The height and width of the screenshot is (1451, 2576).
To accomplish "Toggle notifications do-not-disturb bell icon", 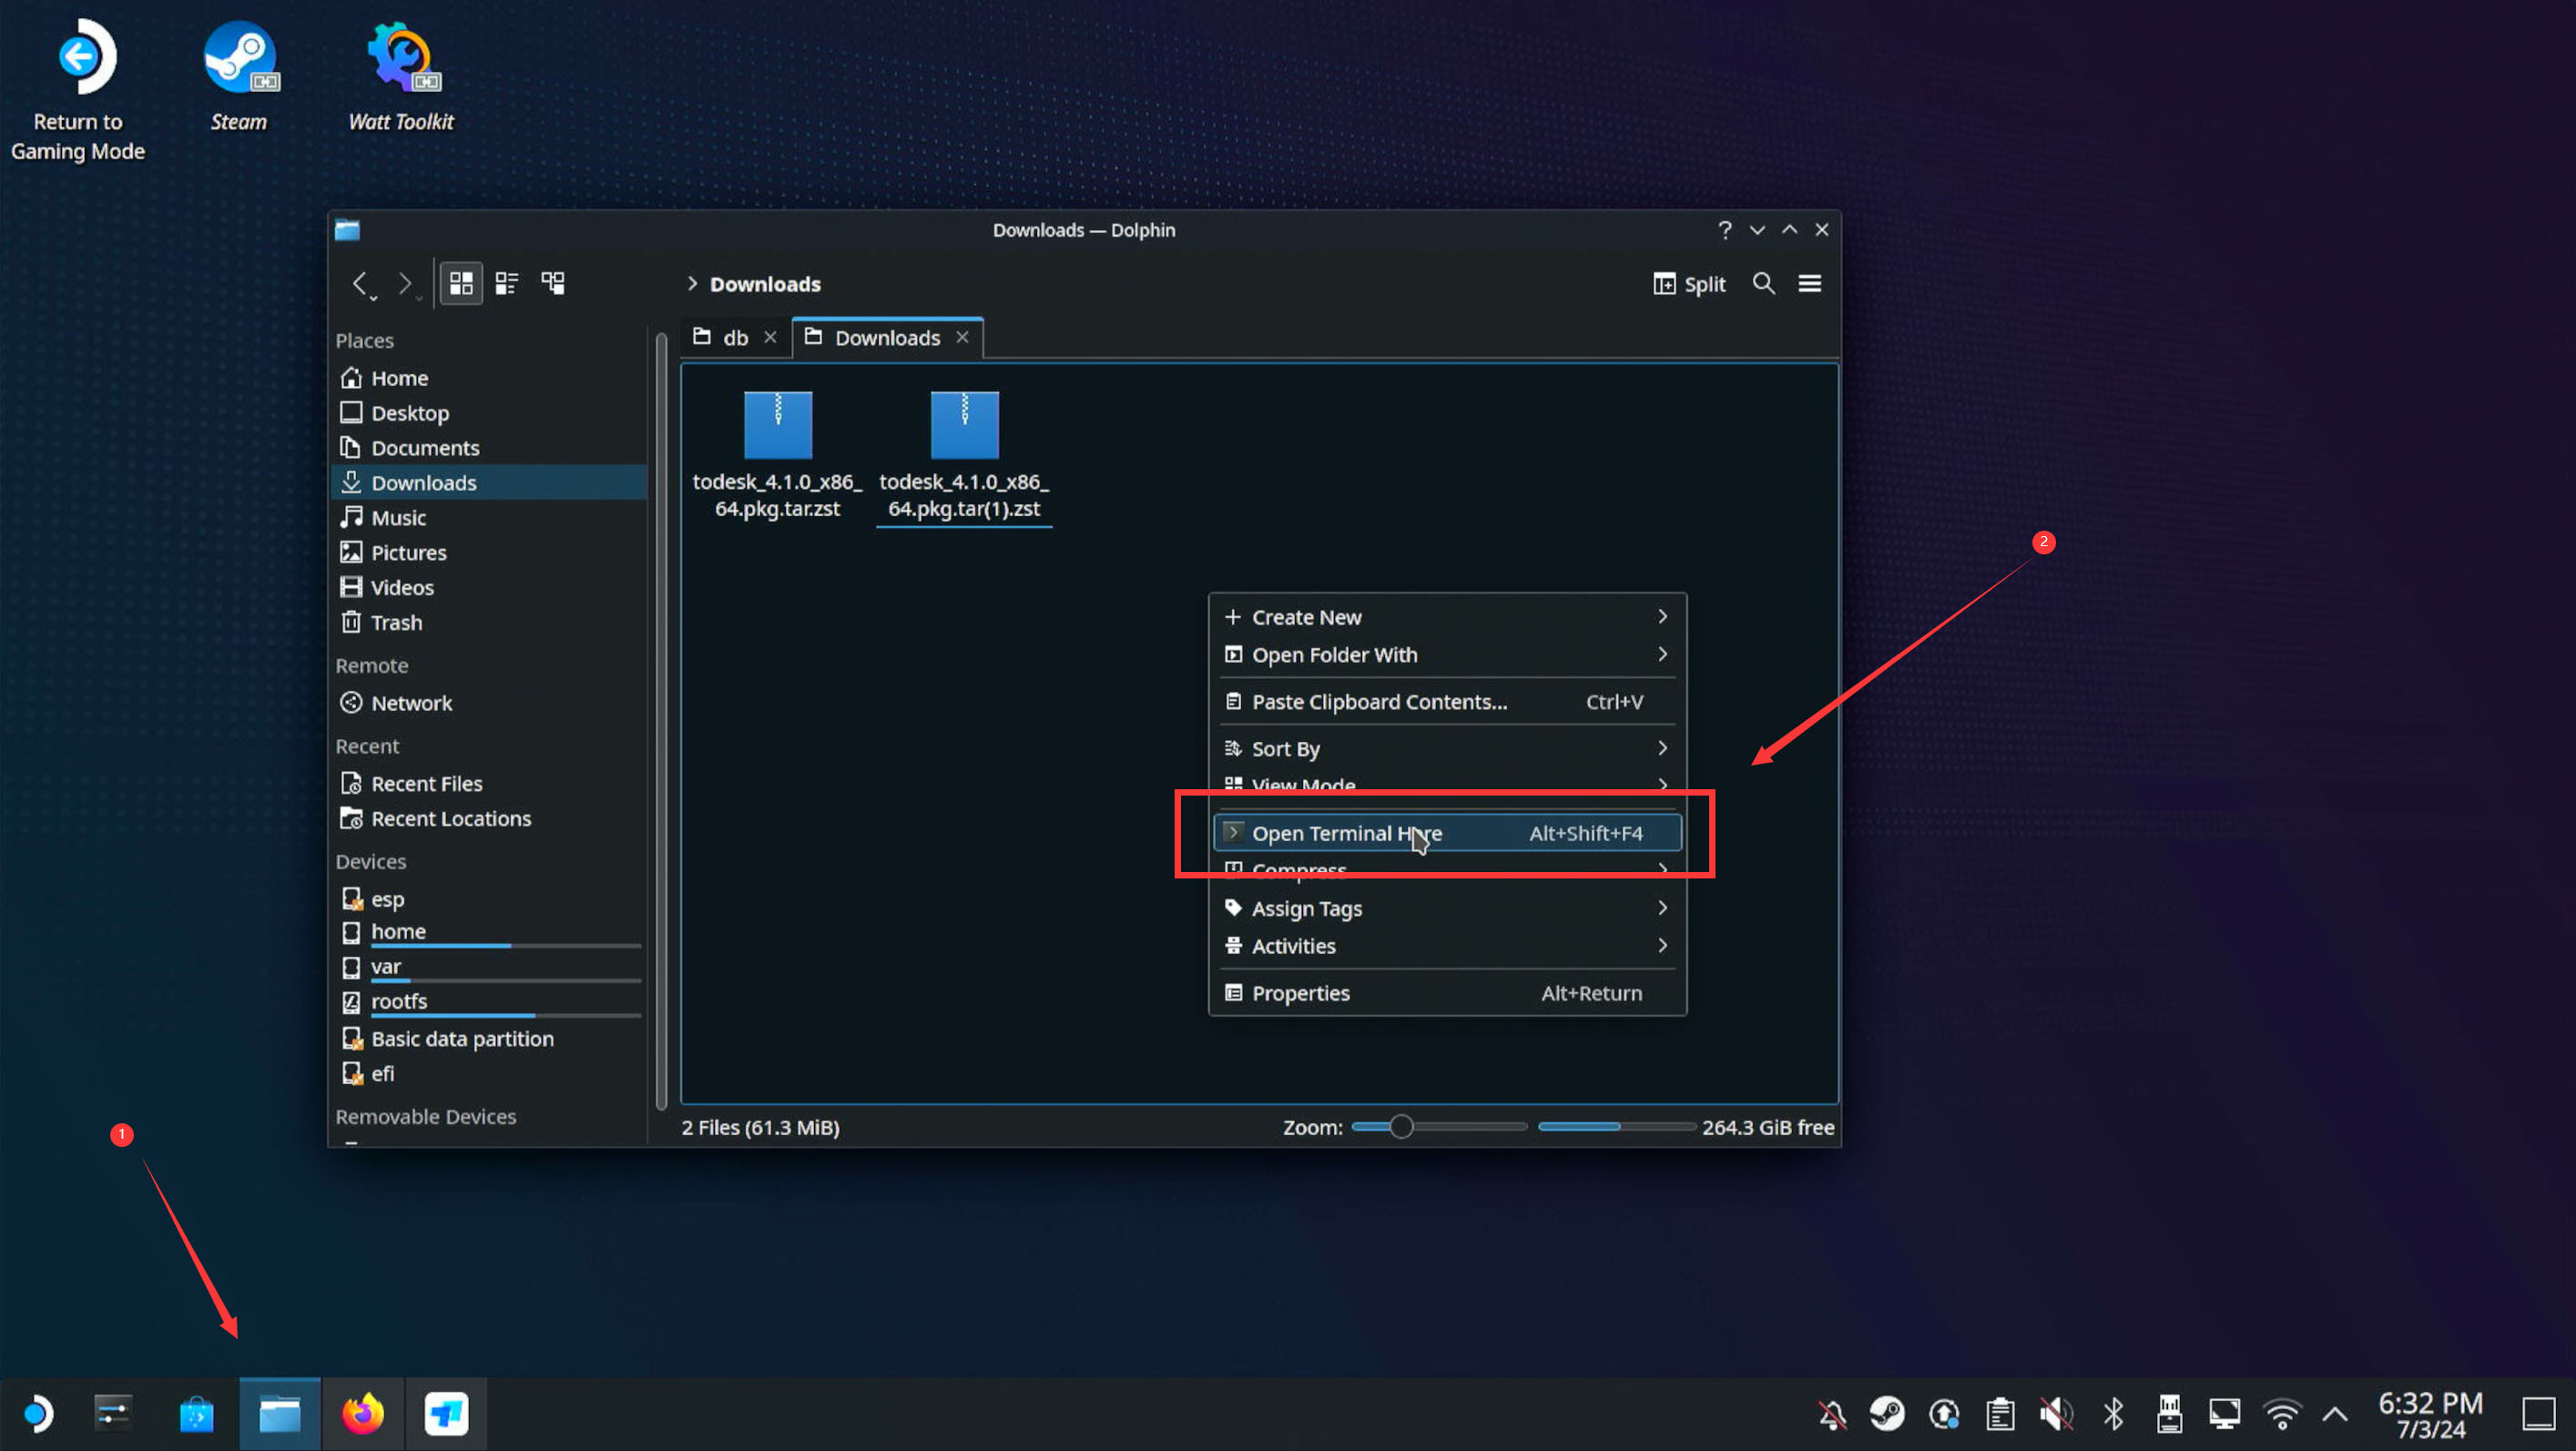I will click(1831, 1414).
